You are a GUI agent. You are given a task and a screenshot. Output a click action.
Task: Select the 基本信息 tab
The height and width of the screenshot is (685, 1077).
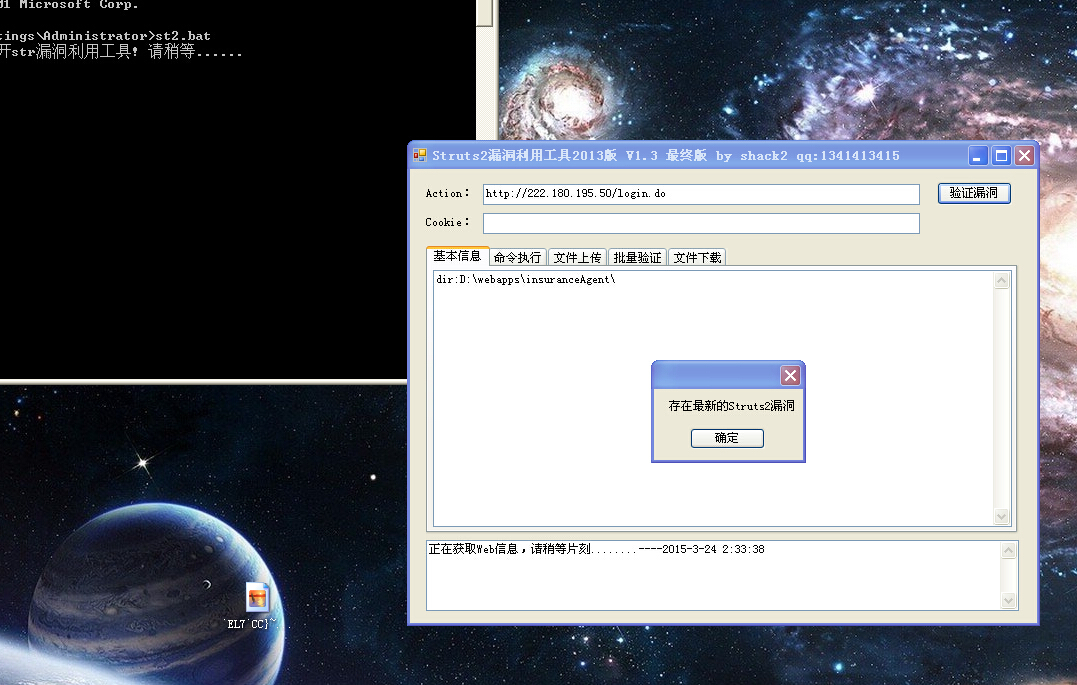click(x=457, y=256)
